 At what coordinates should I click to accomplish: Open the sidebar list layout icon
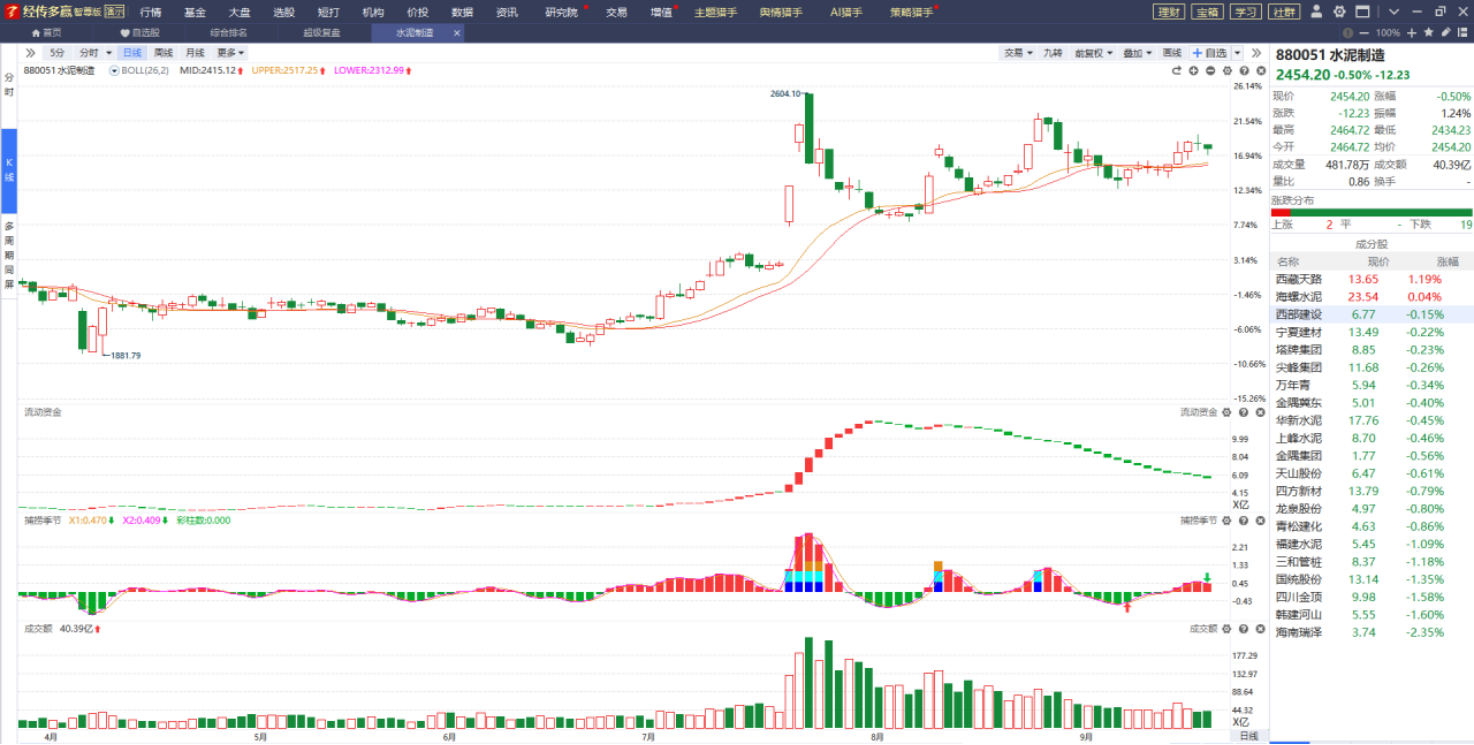[1463, 33]
